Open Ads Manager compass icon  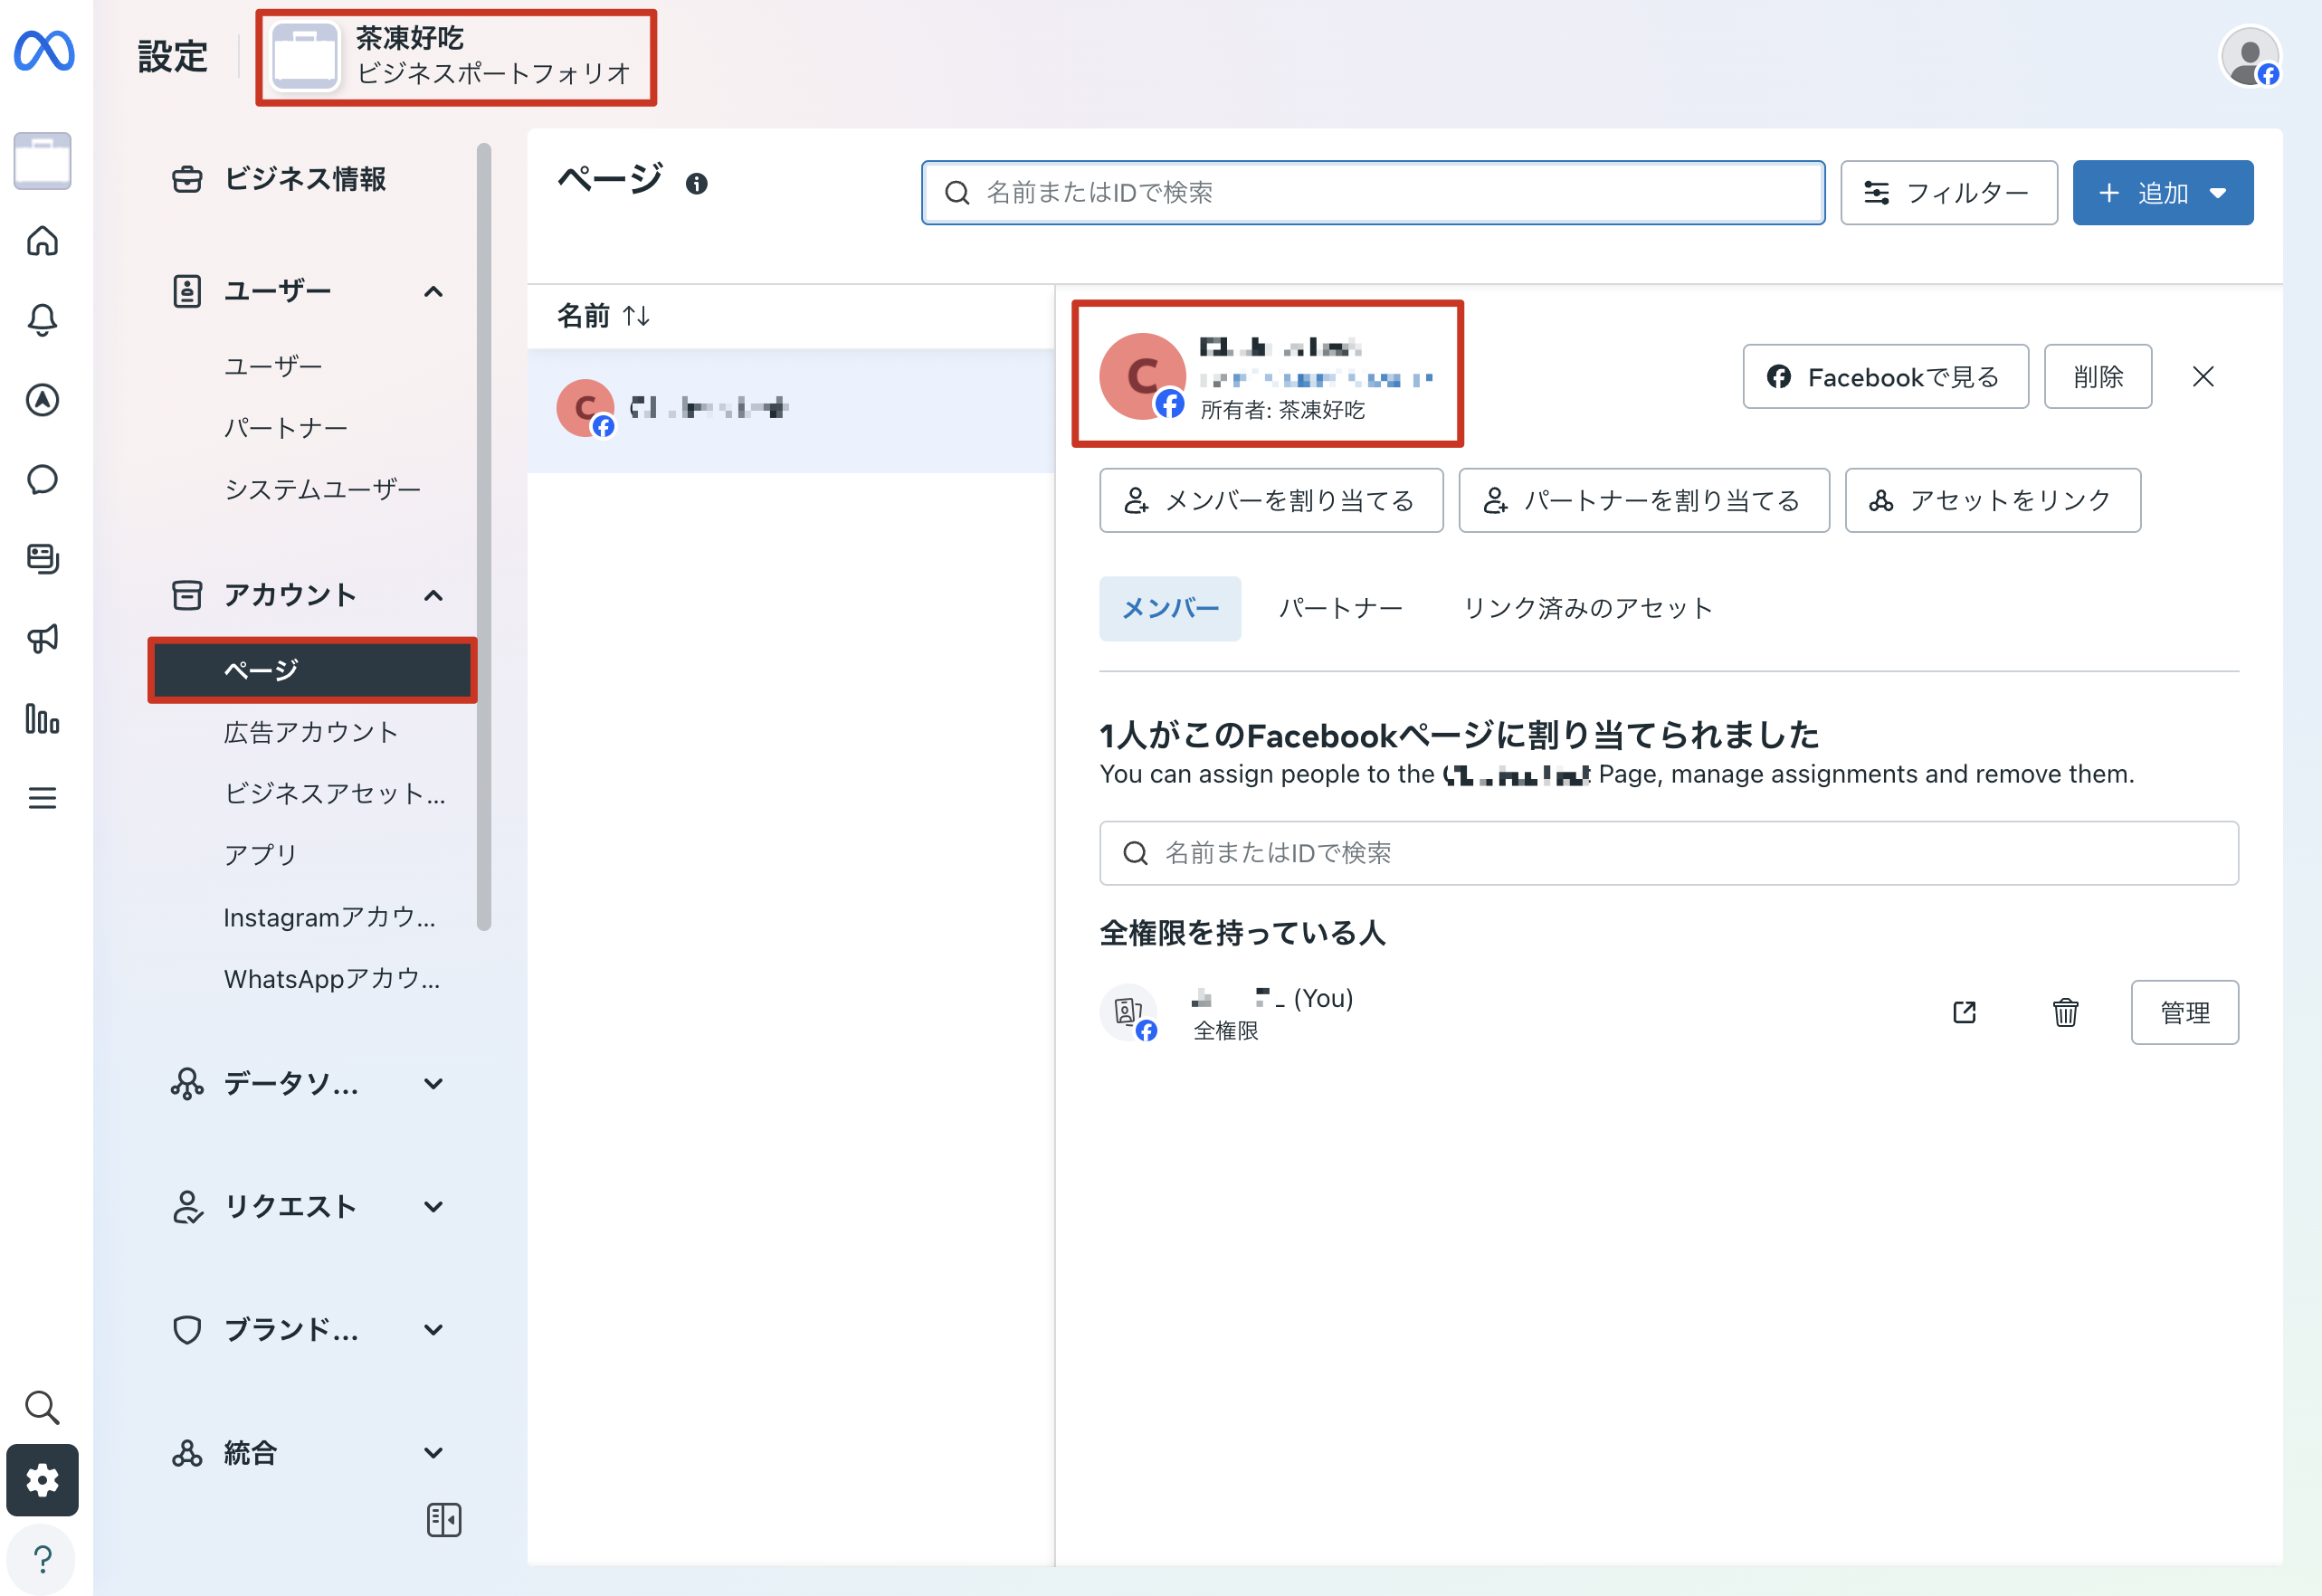pos(42,400)
